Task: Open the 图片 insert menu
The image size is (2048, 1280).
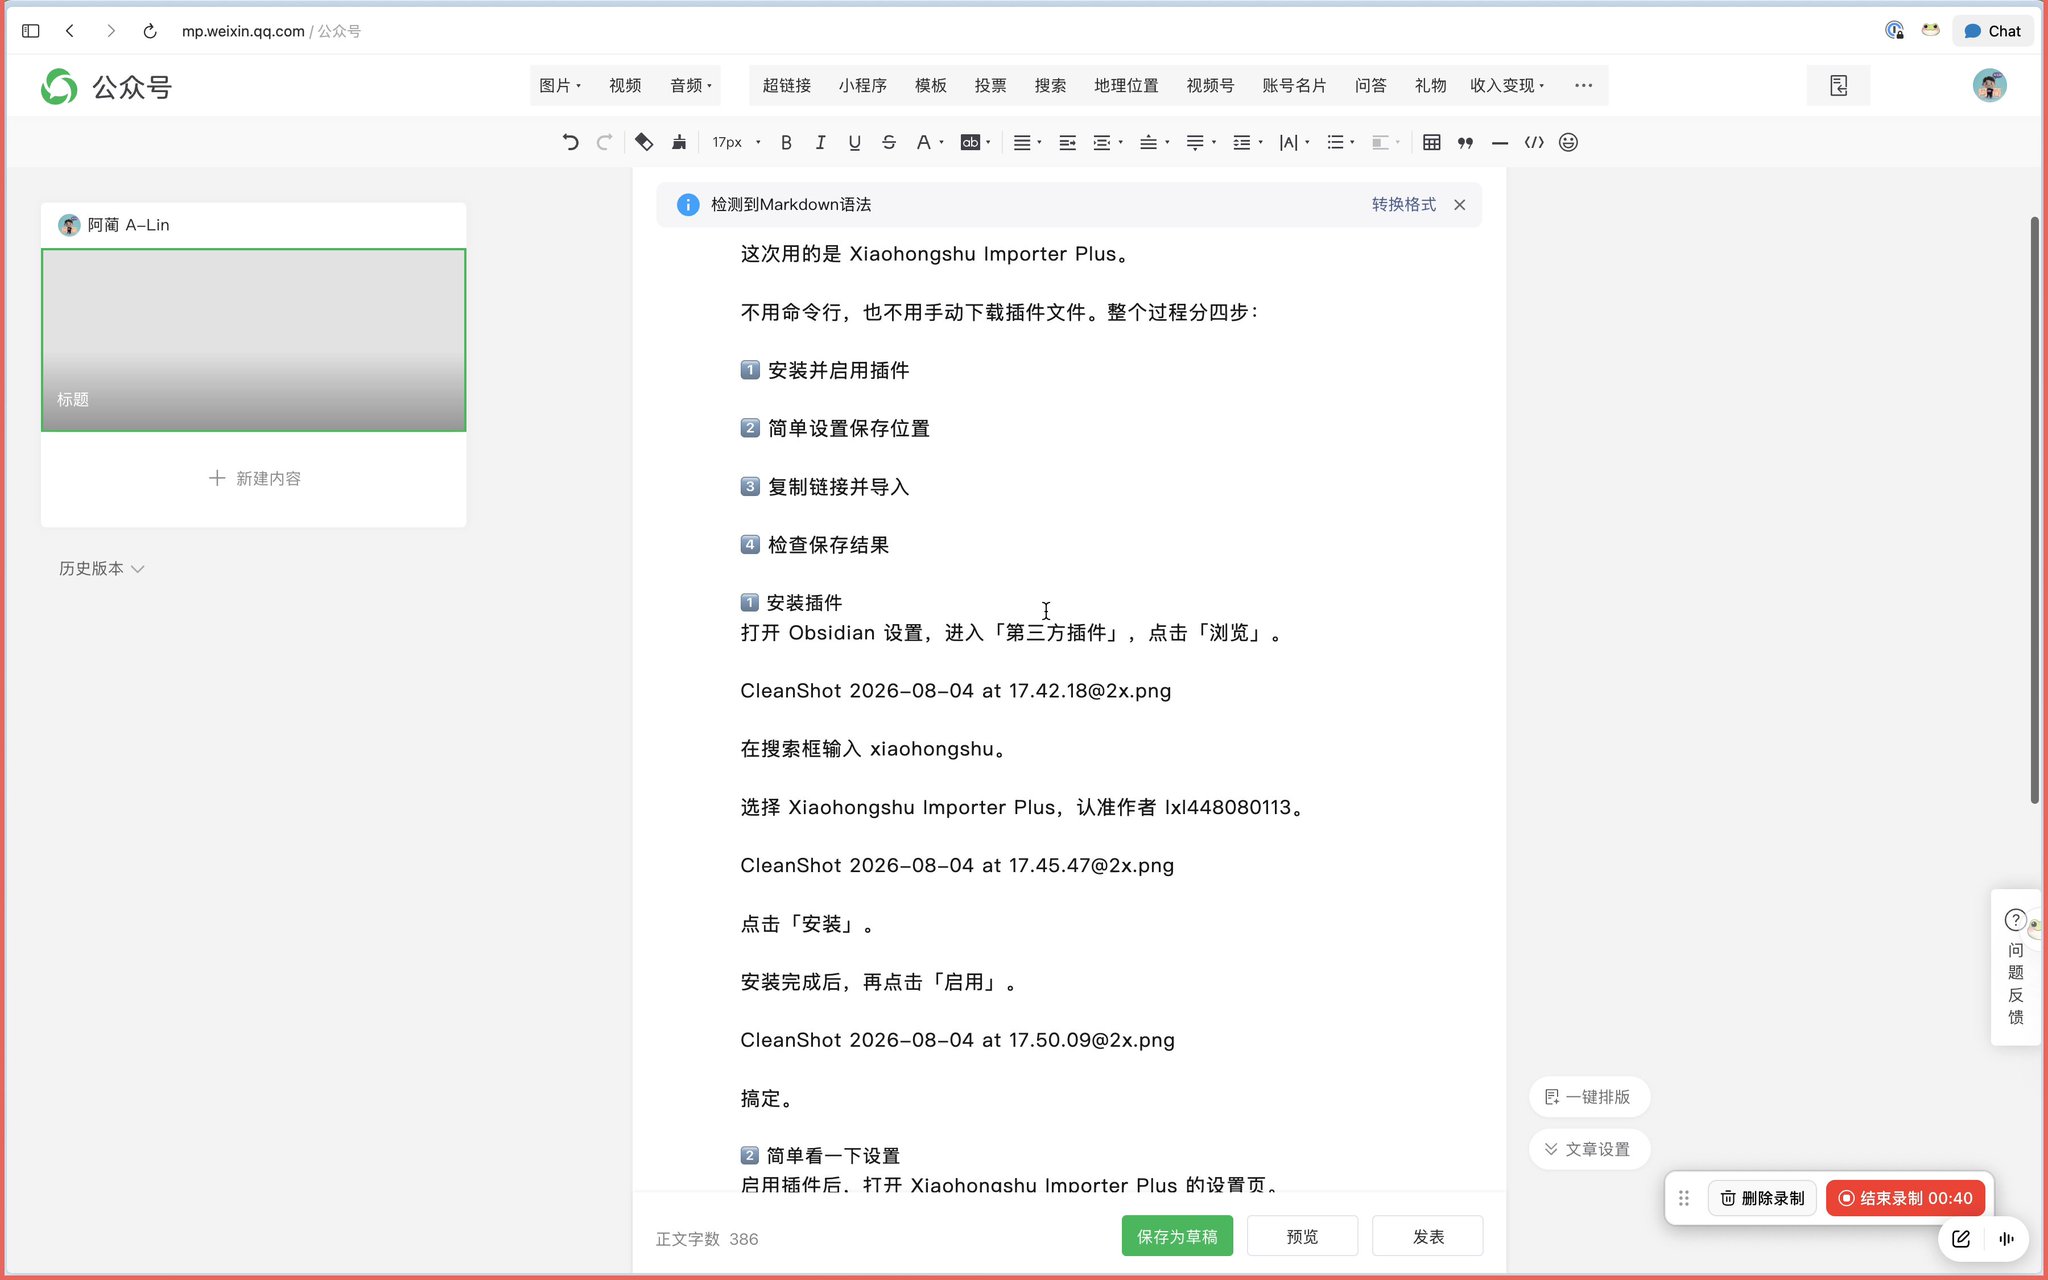Action: 560,85
